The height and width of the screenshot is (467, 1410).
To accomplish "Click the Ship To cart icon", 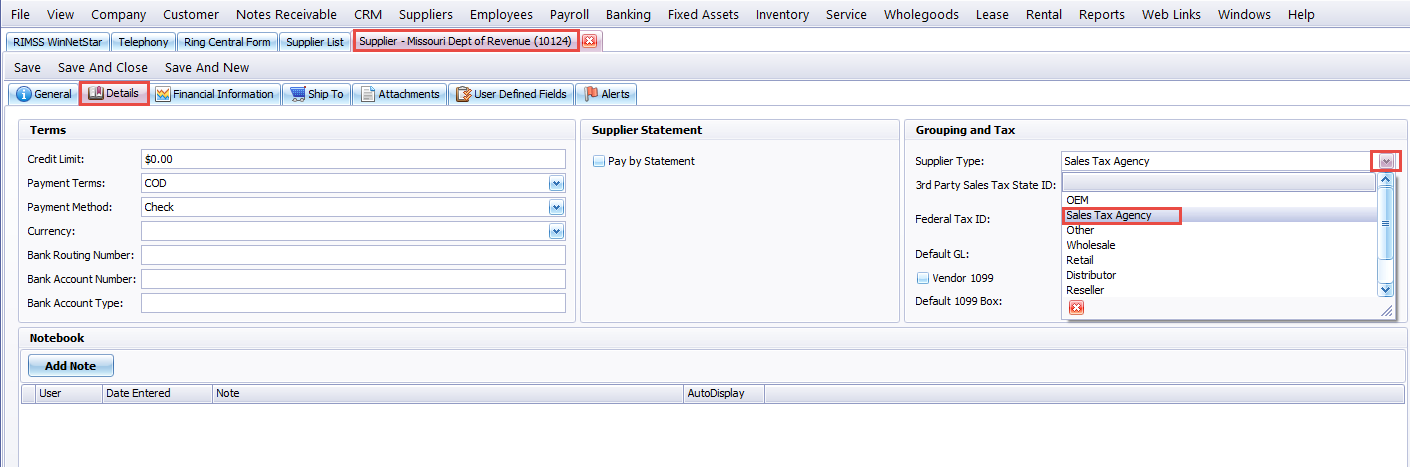I will 297,94.
